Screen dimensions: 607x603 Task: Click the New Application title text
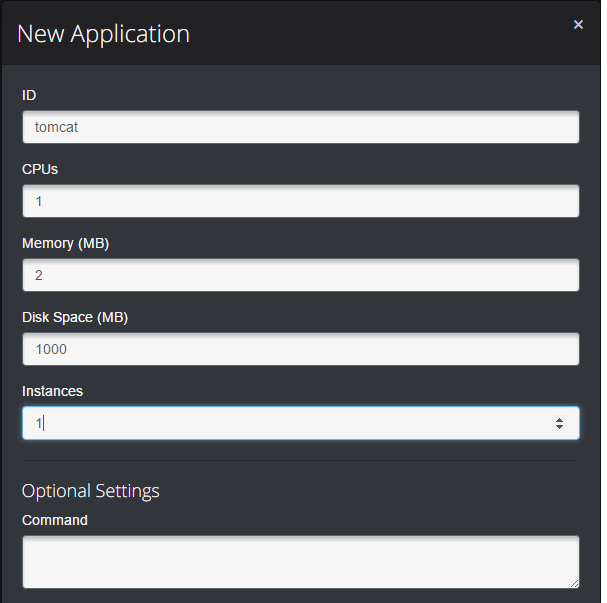pos(103,33)
